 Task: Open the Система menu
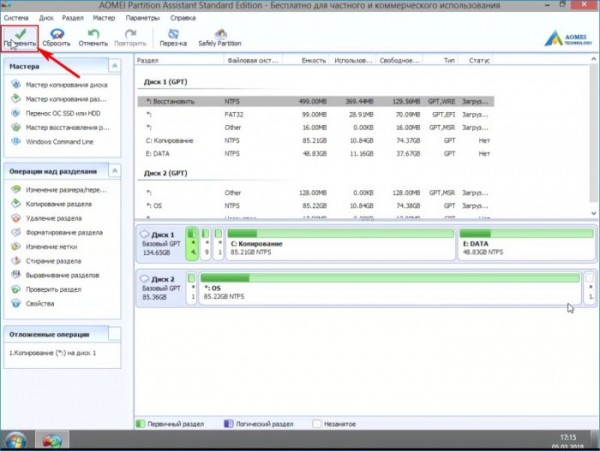(x=16, y=18)
